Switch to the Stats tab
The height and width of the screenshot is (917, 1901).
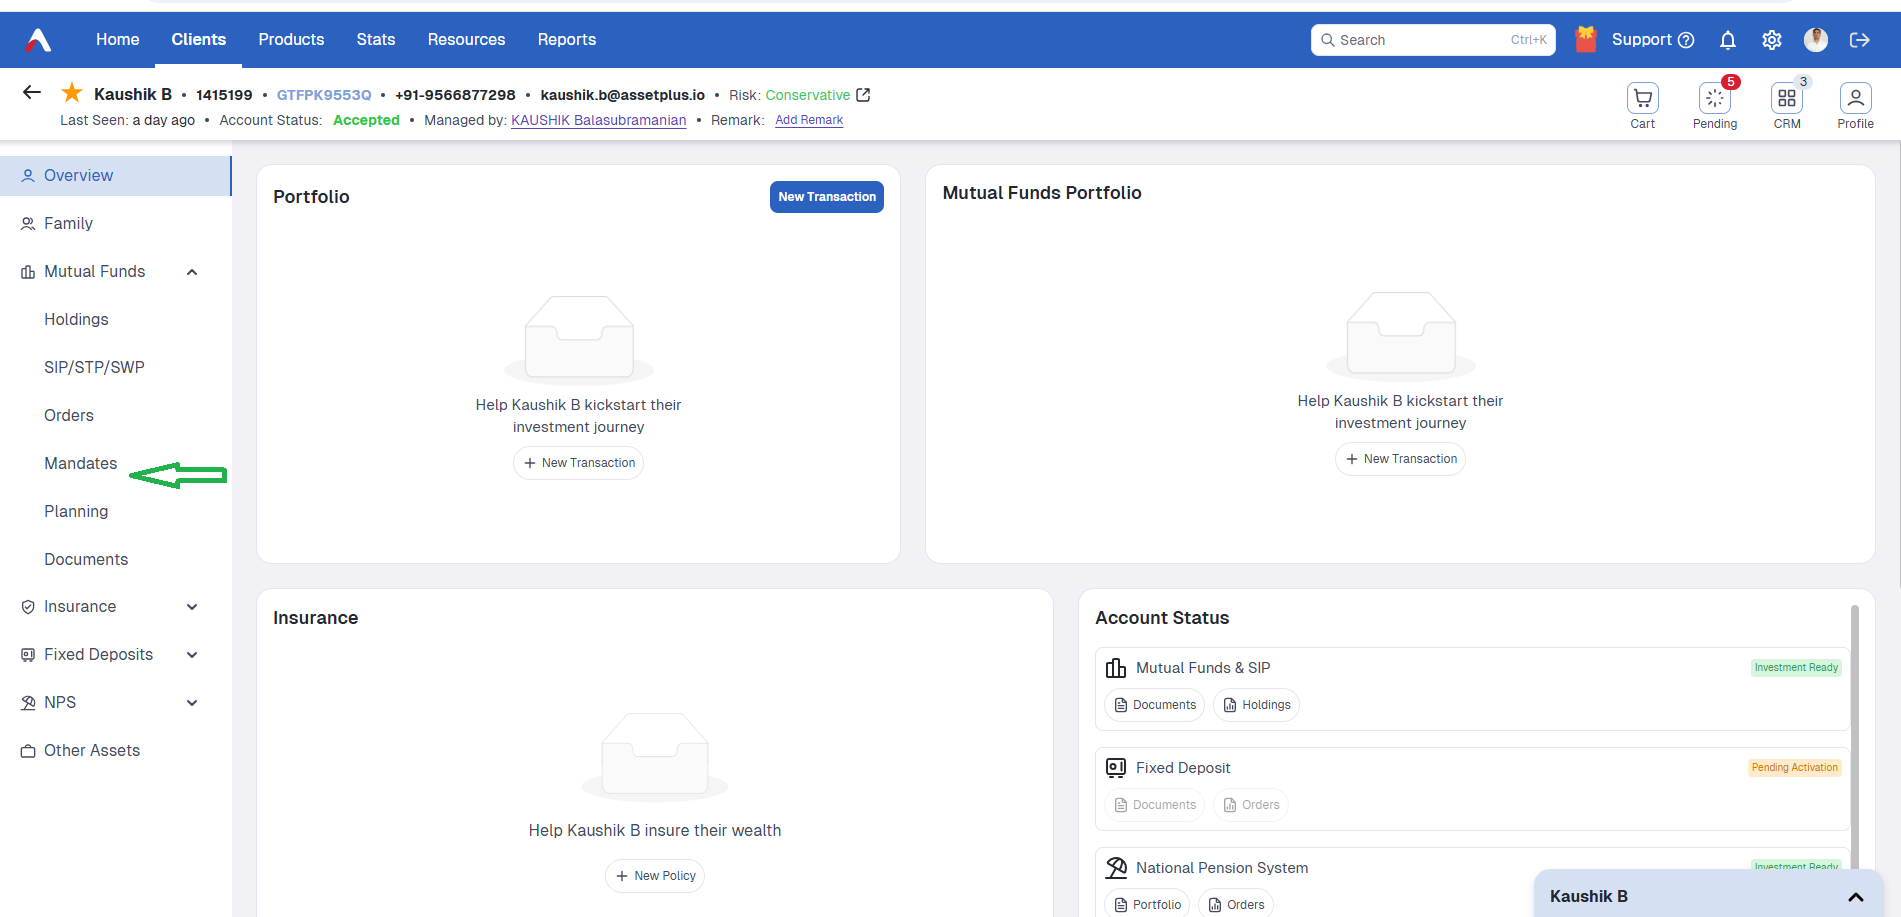tap(376, 40)
